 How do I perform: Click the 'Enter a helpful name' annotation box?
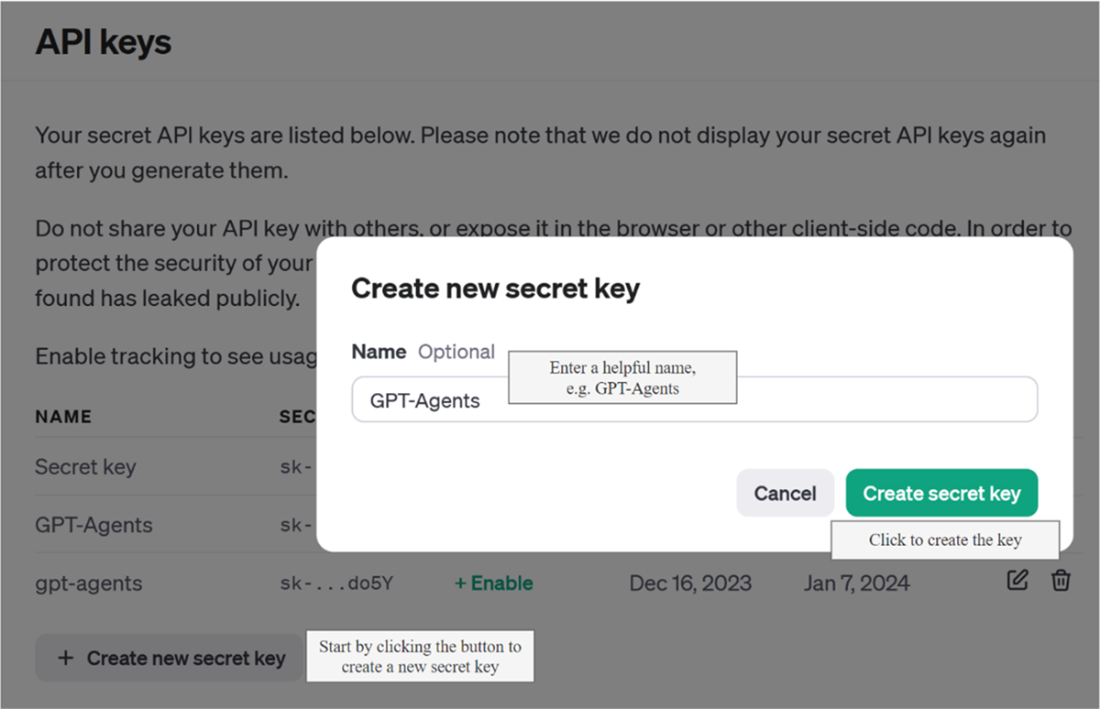[x=622, y=377]
